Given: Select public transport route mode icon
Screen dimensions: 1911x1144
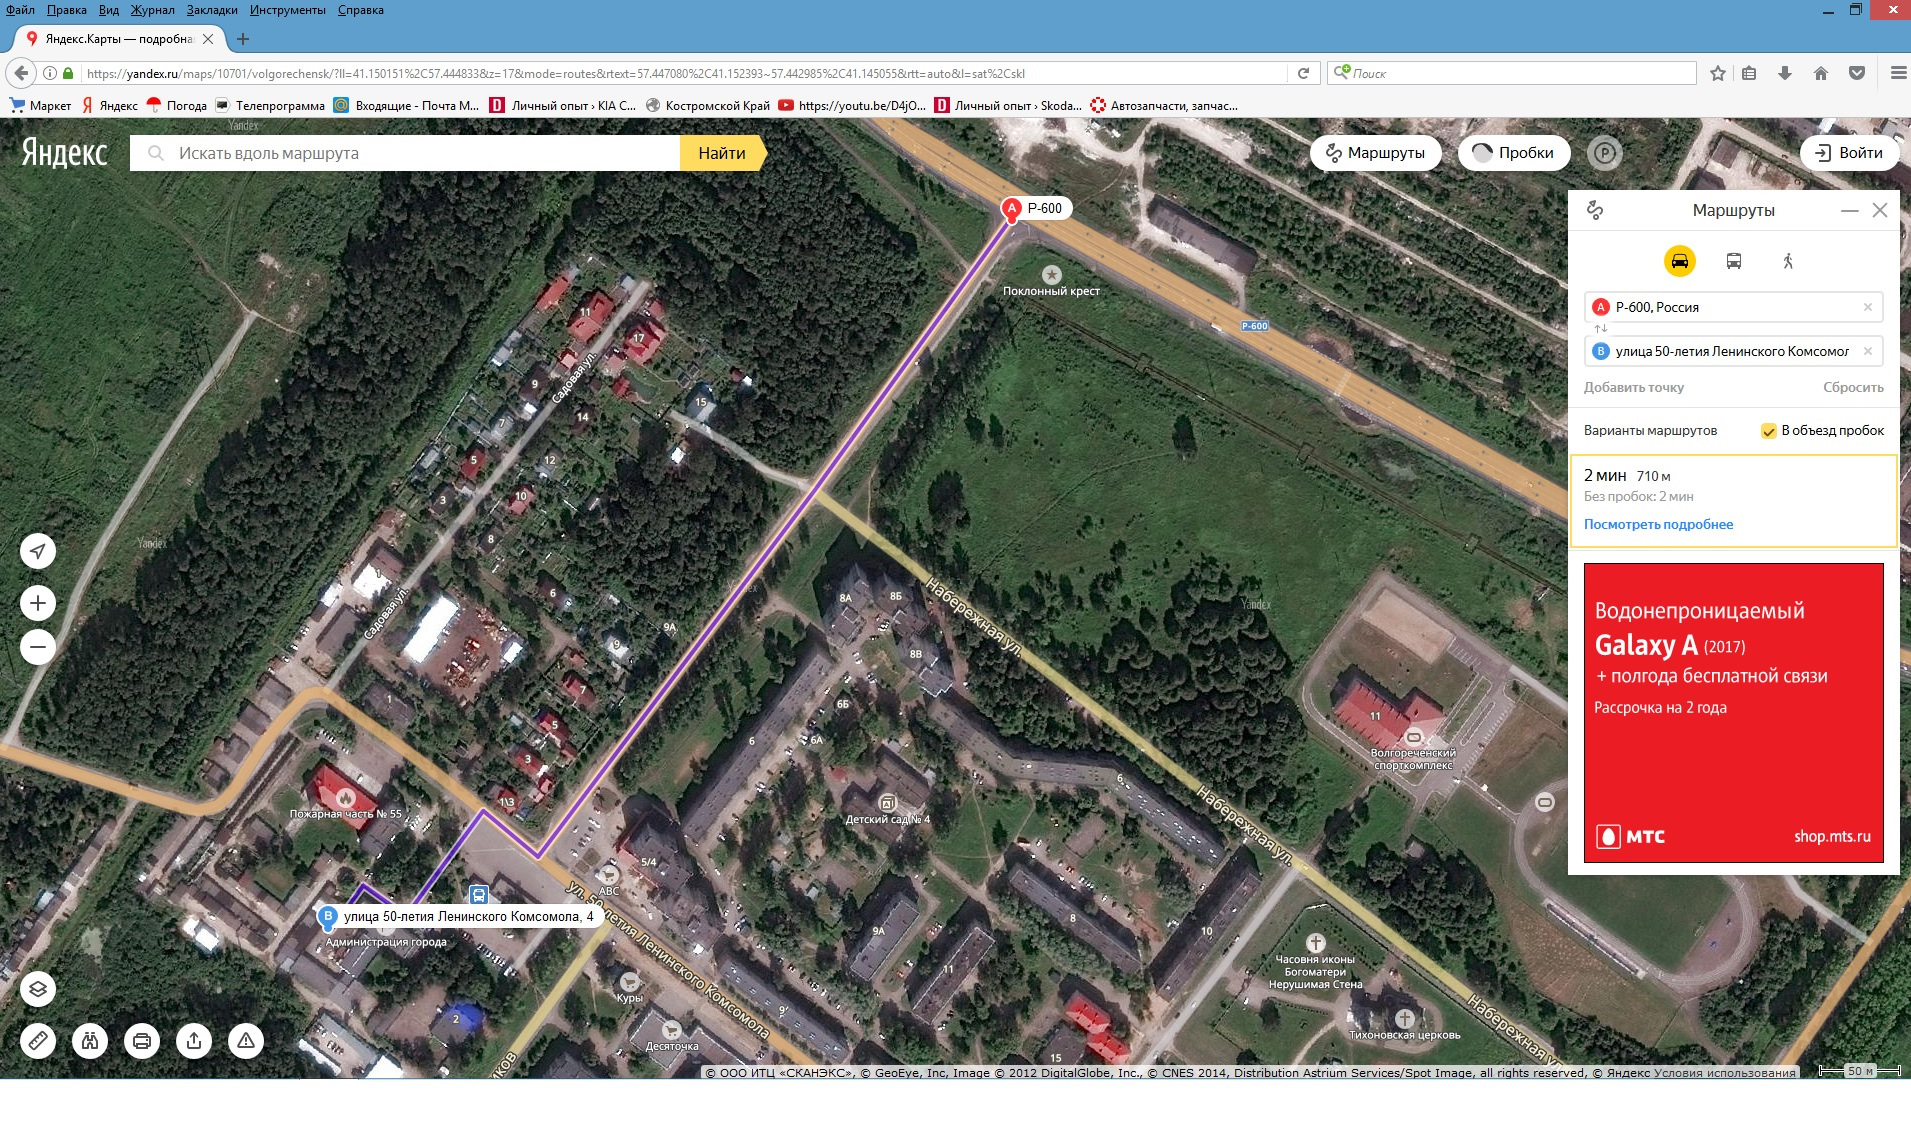Looking at the screenshot, I should point(1734,261).
